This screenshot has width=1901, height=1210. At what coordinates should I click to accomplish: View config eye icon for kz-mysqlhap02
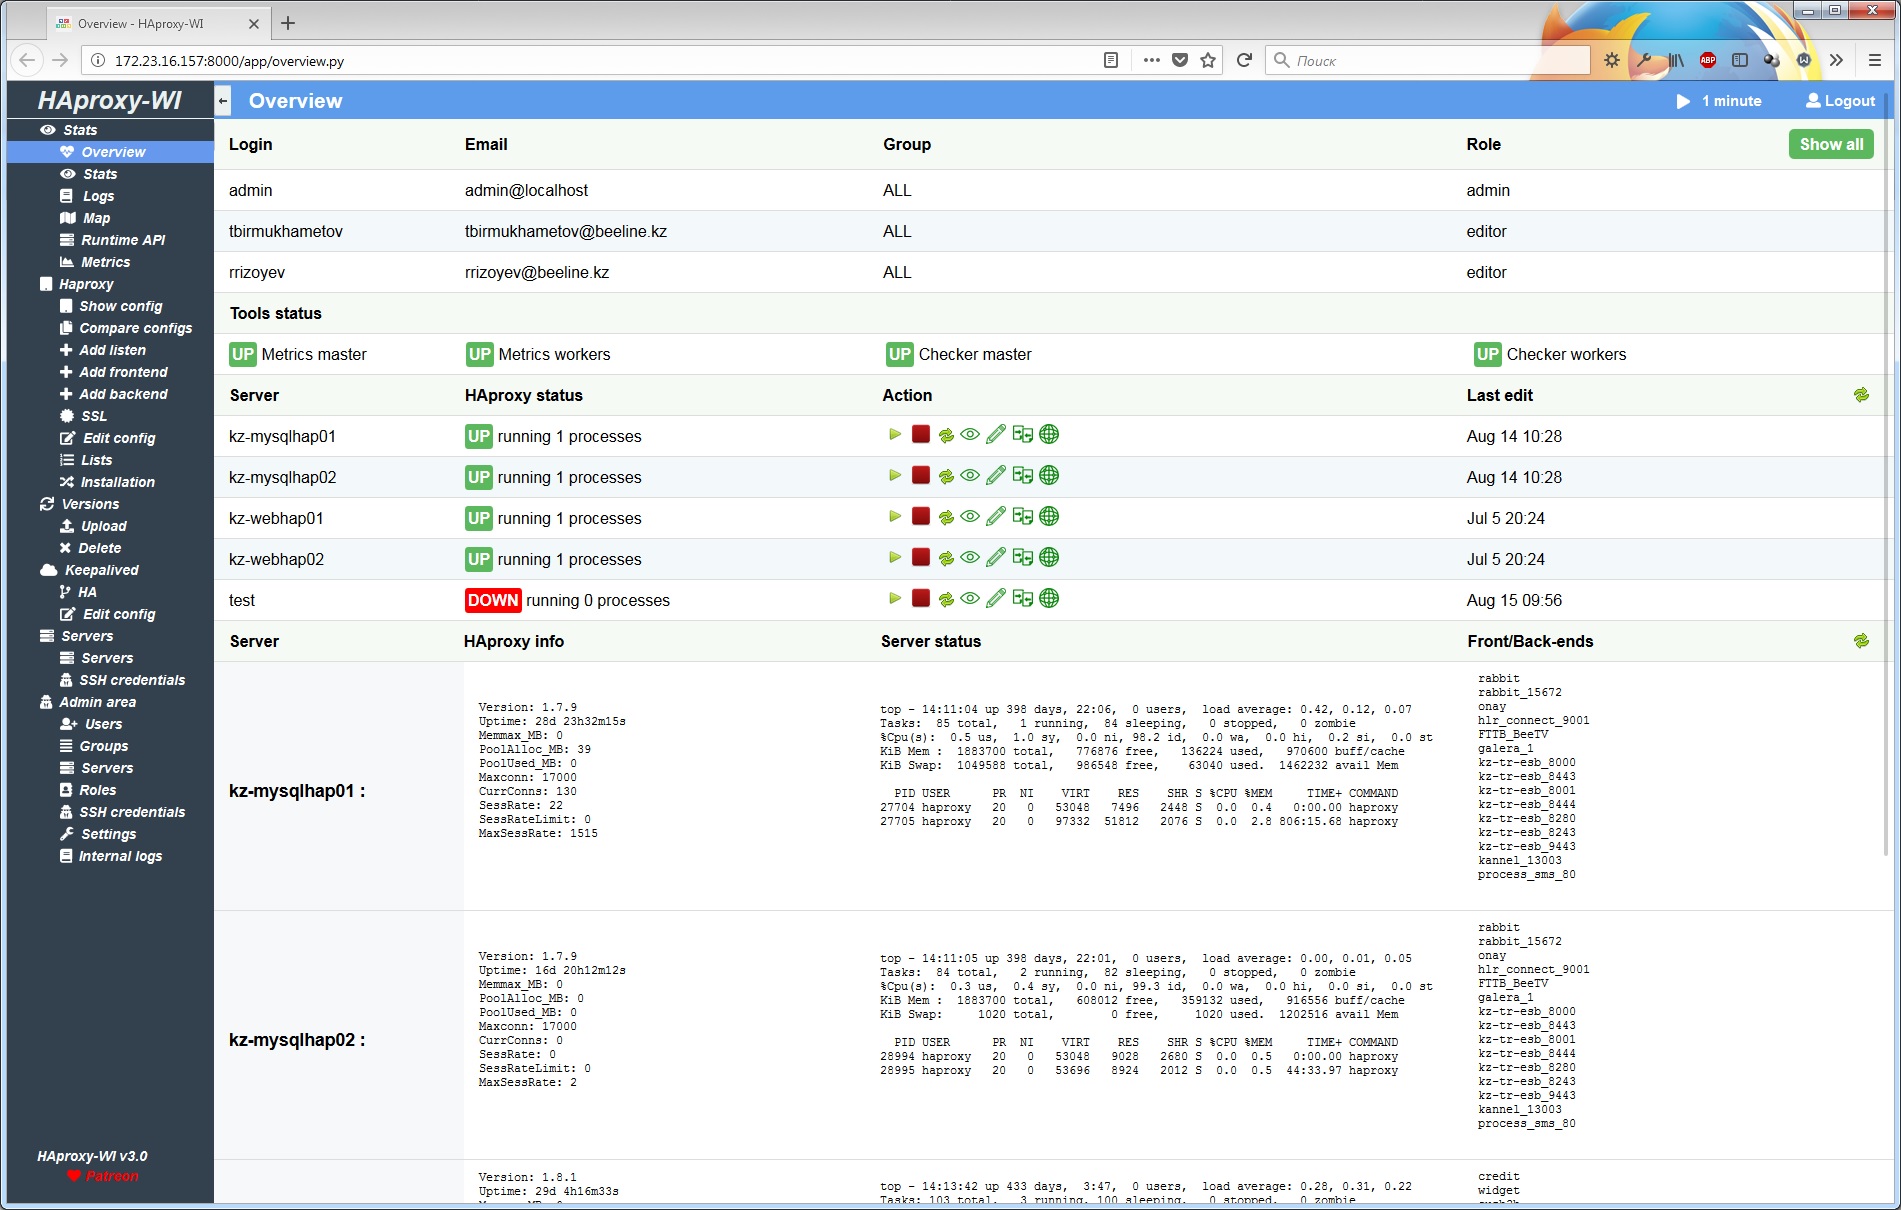click(x=970, y=476)
